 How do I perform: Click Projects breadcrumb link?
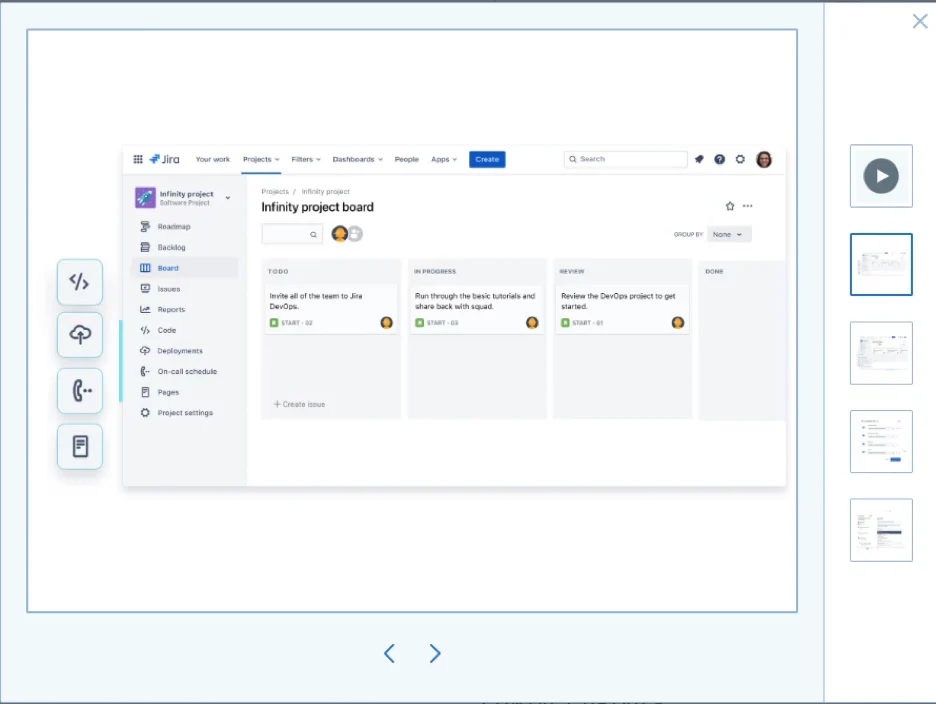pos(275,192)
